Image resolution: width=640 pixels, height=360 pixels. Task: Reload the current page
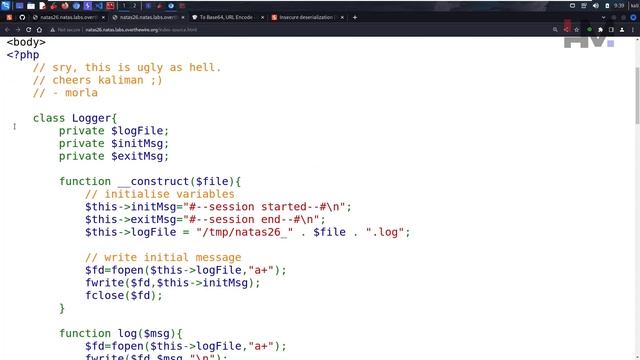click(29, 30)
